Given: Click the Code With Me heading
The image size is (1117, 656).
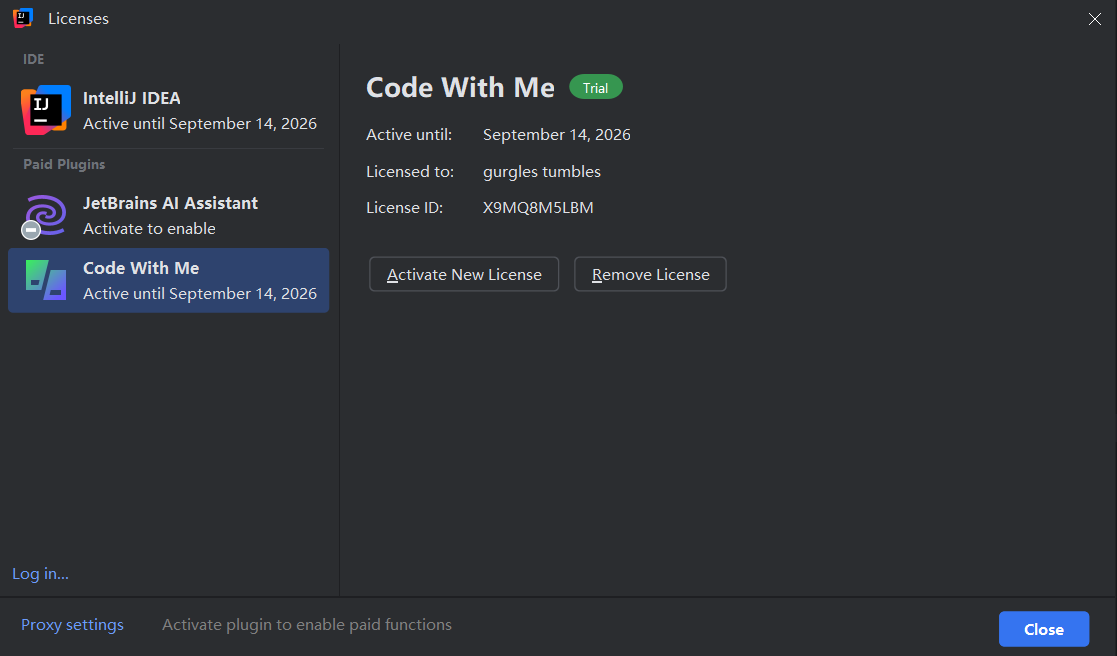Looking at the screenshot, I should pos(460,88).
